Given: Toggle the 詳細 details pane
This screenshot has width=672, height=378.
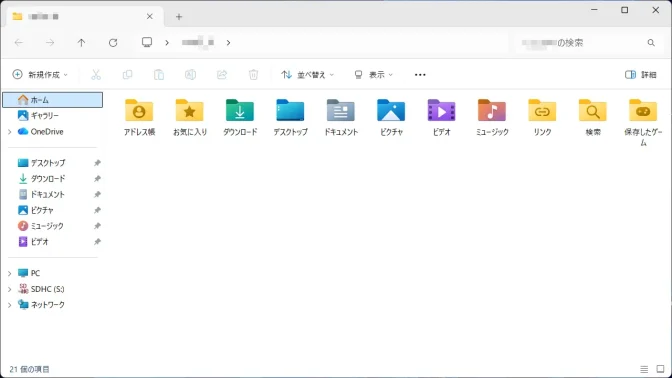Looking at the screenshot, I should [641, 75].
